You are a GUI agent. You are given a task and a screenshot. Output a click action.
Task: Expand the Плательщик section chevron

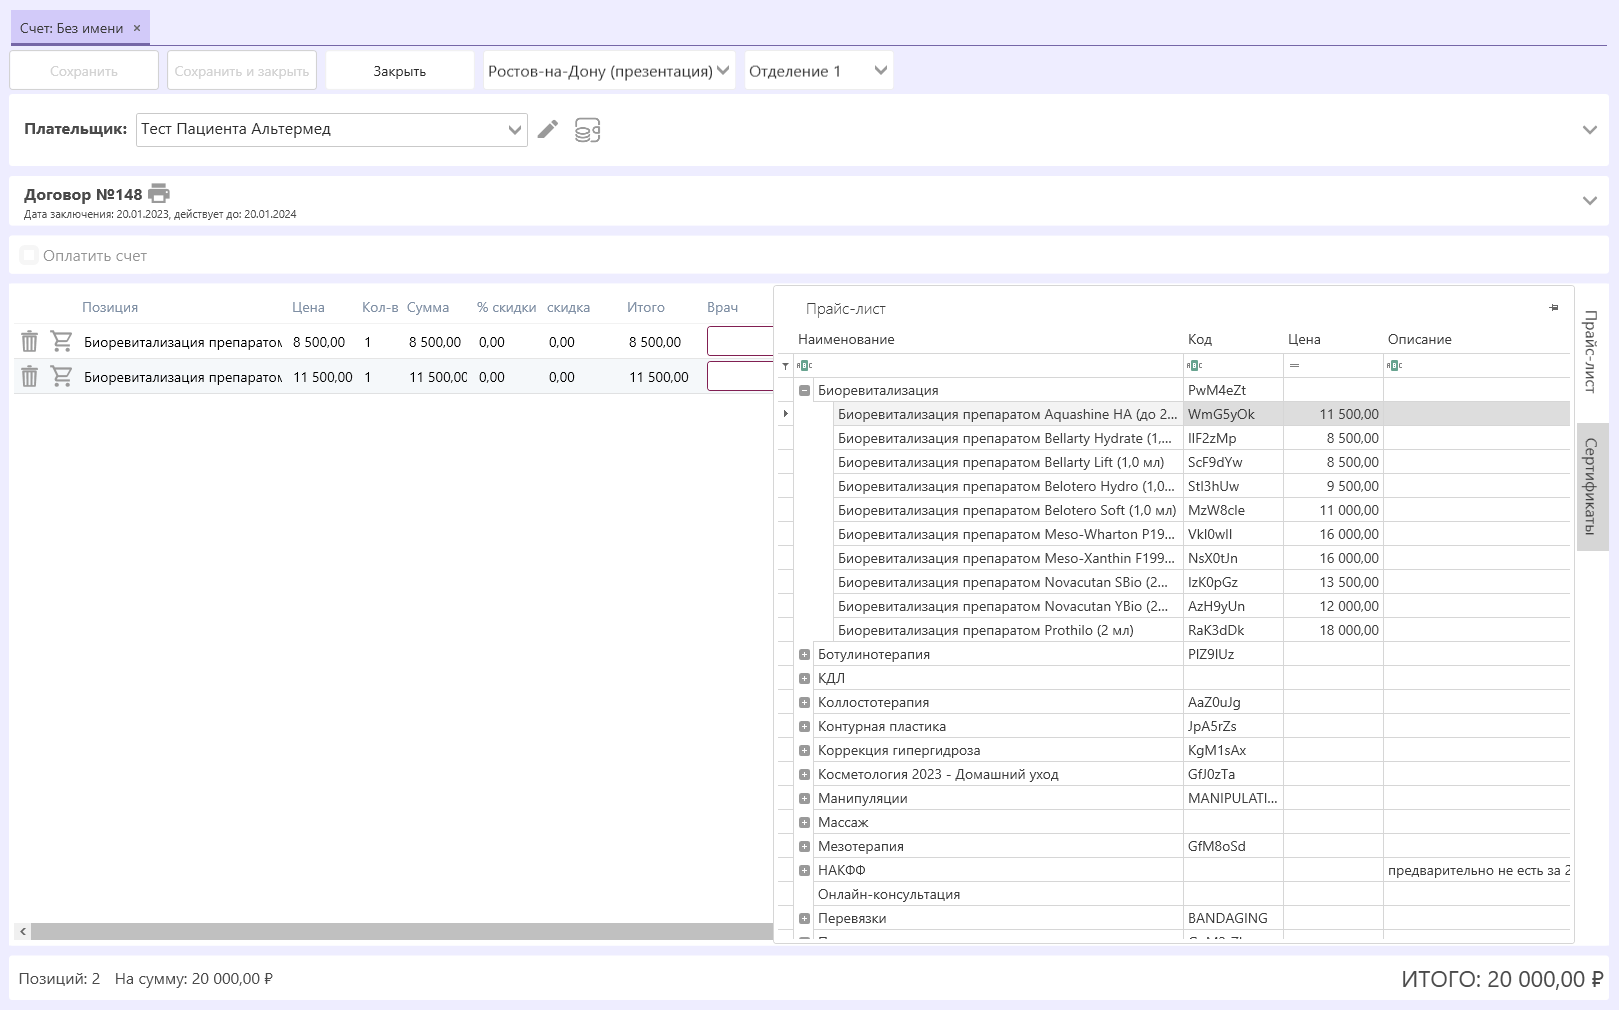pyautogui.click(x=1590, y=130)
